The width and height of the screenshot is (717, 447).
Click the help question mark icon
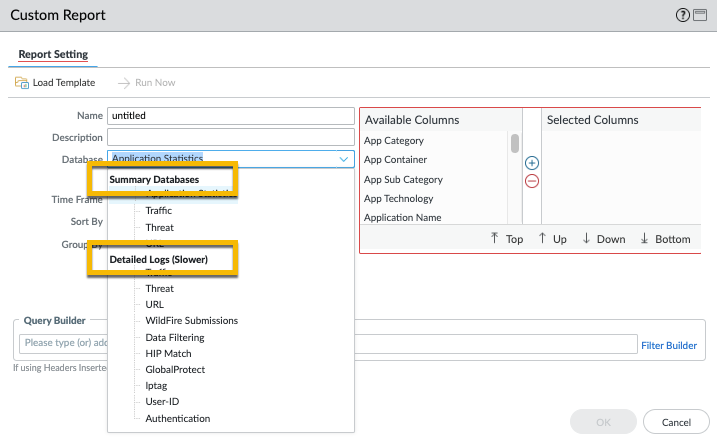(683, 15)
